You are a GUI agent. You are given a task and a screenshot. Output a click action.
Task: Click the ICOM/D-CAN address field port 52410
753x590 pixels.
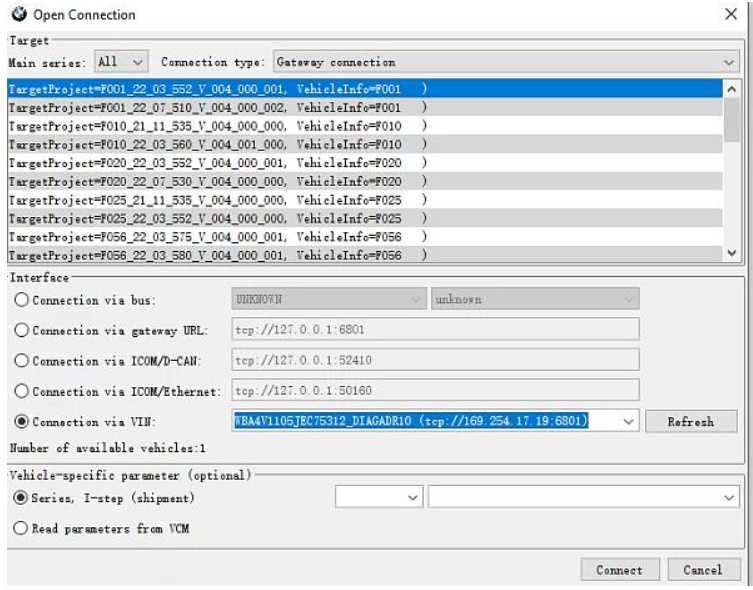click(435, 360)
